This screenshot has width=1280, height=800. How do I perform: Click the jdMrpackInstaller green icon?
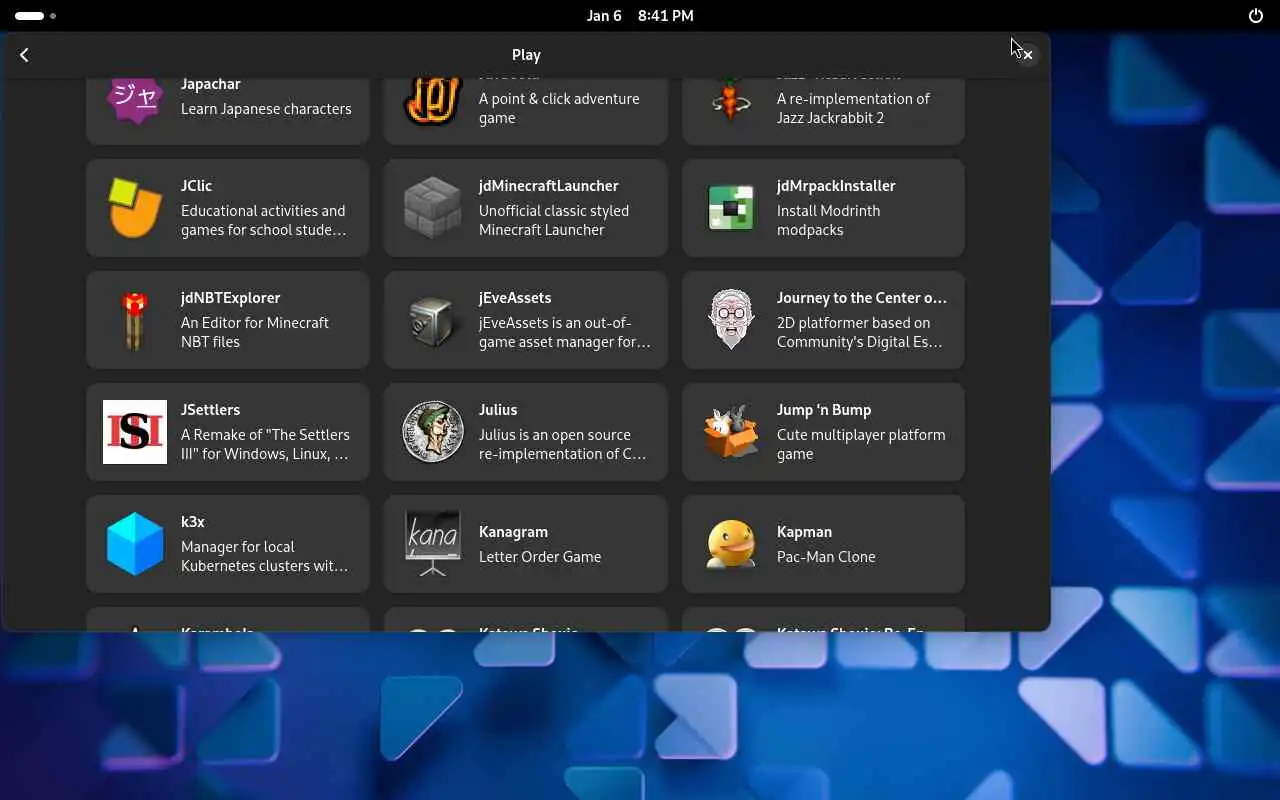click(x=731, y=208)
